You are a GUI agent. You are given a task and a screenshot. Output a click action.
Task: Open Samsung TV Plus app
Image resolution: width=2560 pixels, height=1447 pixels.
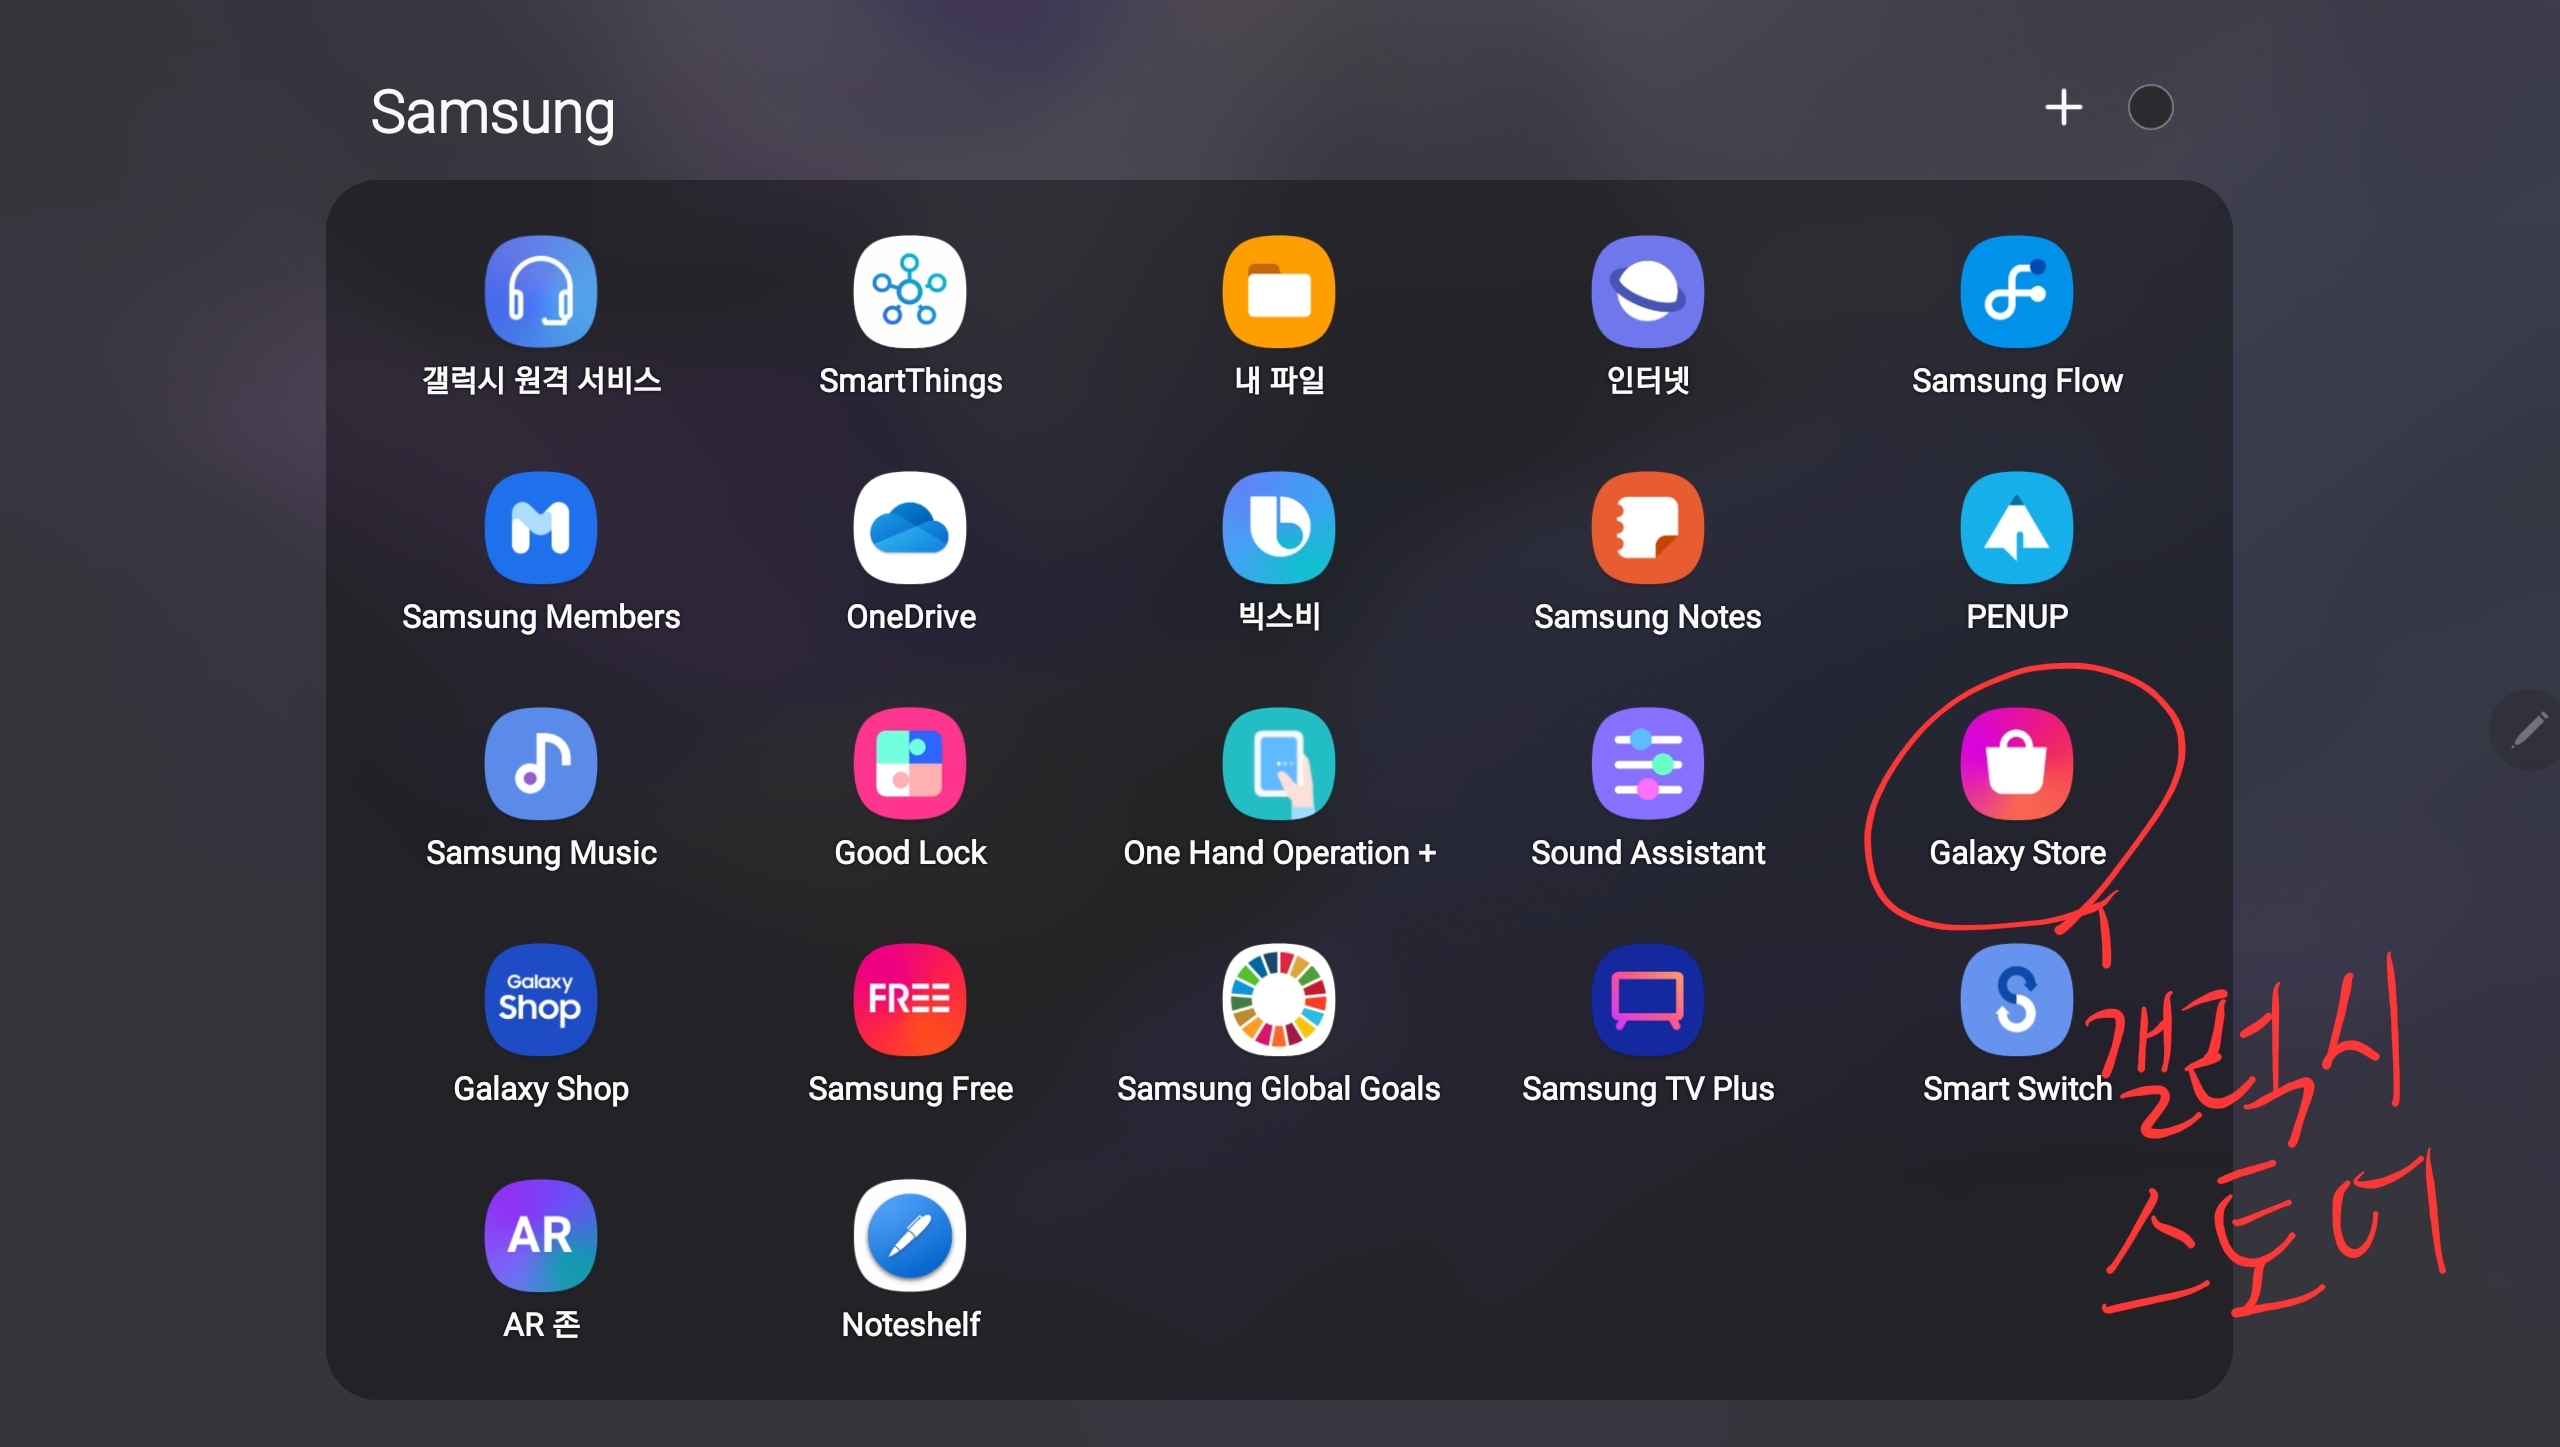(1647, 1000)
